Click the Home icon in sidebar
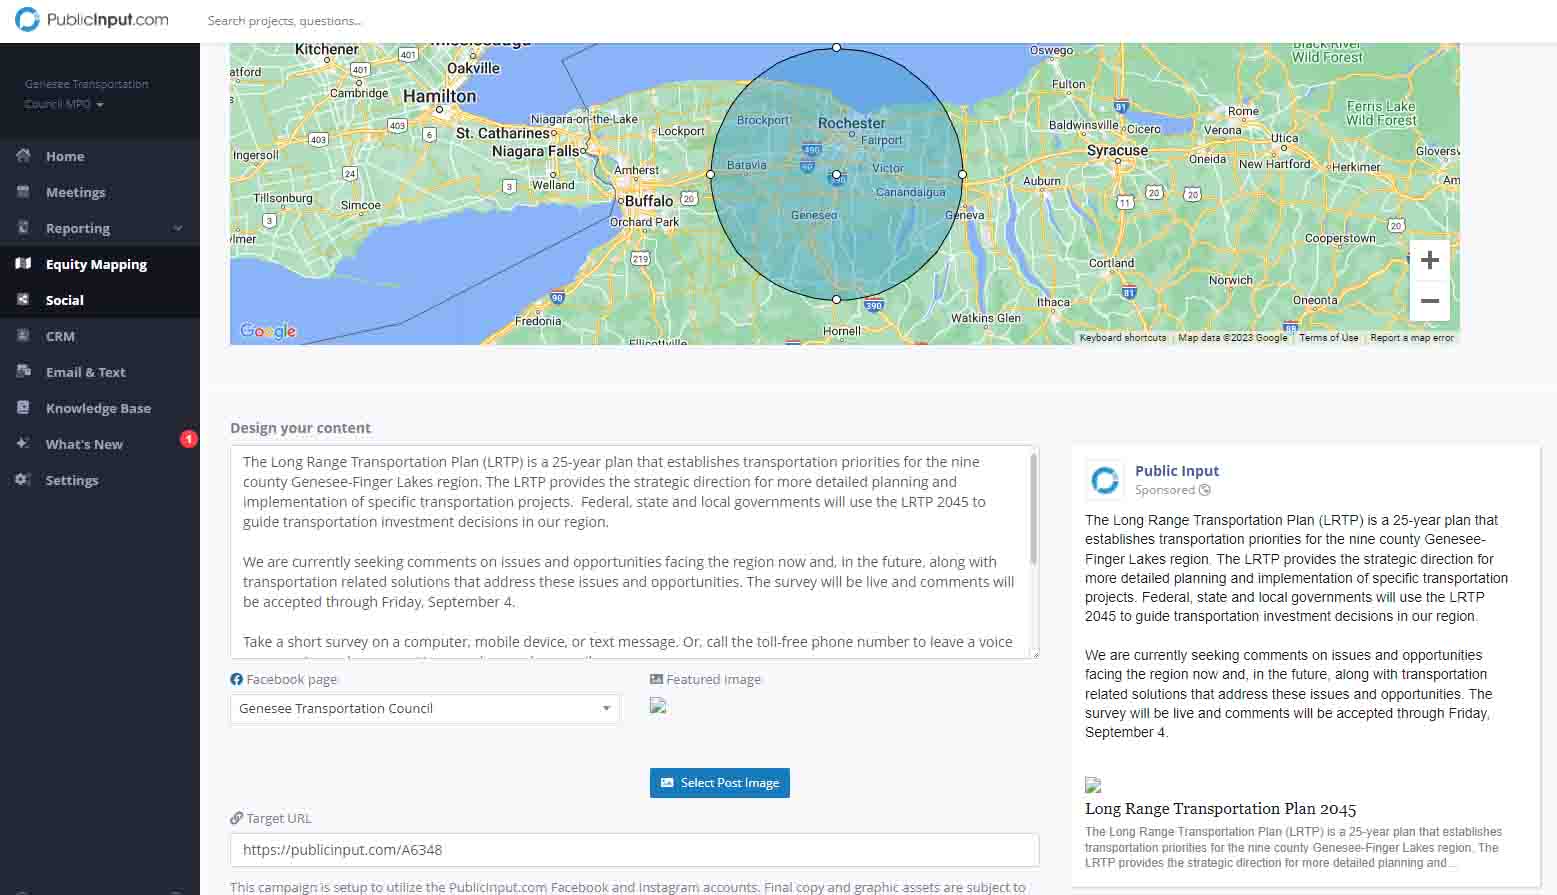This screenshot has width=1557, height=895. click(23, 156)
